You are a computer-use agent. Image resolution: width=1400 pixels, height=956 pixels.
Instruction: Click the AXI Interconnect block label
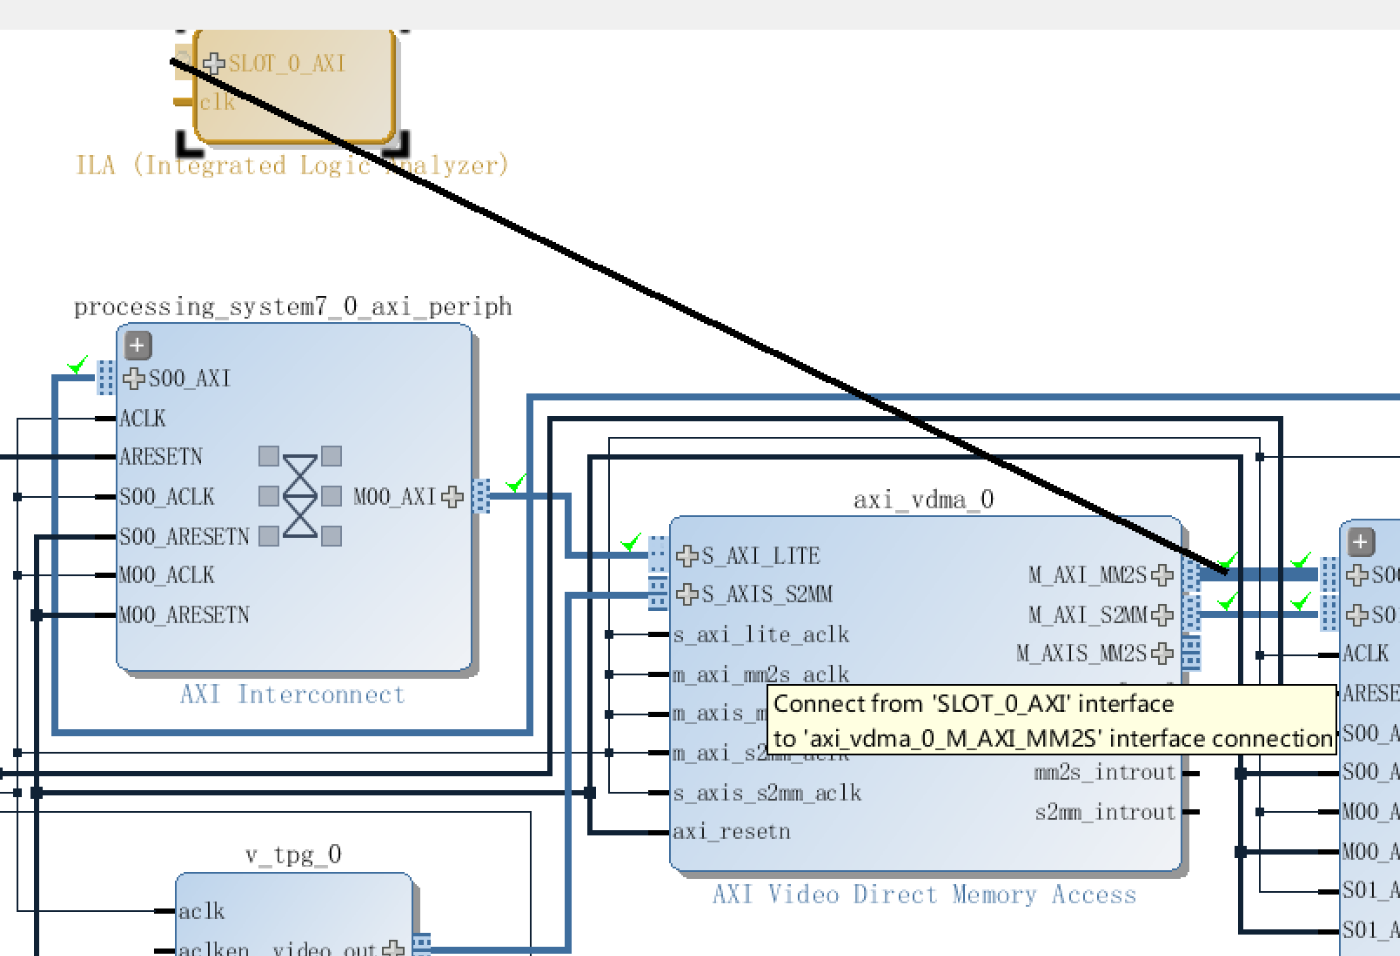tap(293, 694)
